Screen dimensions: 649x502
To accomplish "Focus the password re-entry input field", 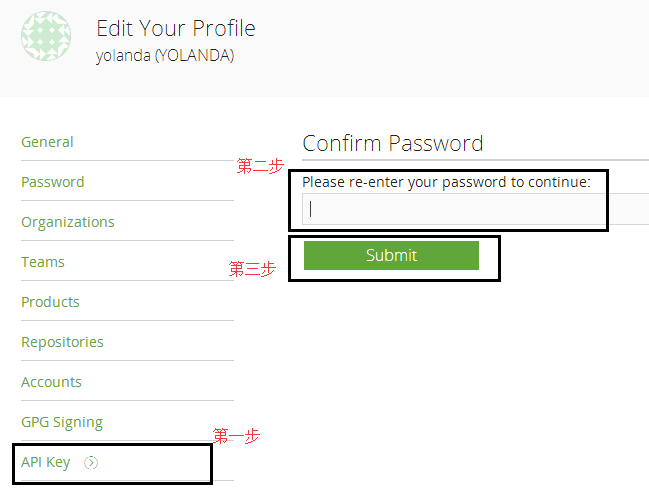I will pos(453,209).
